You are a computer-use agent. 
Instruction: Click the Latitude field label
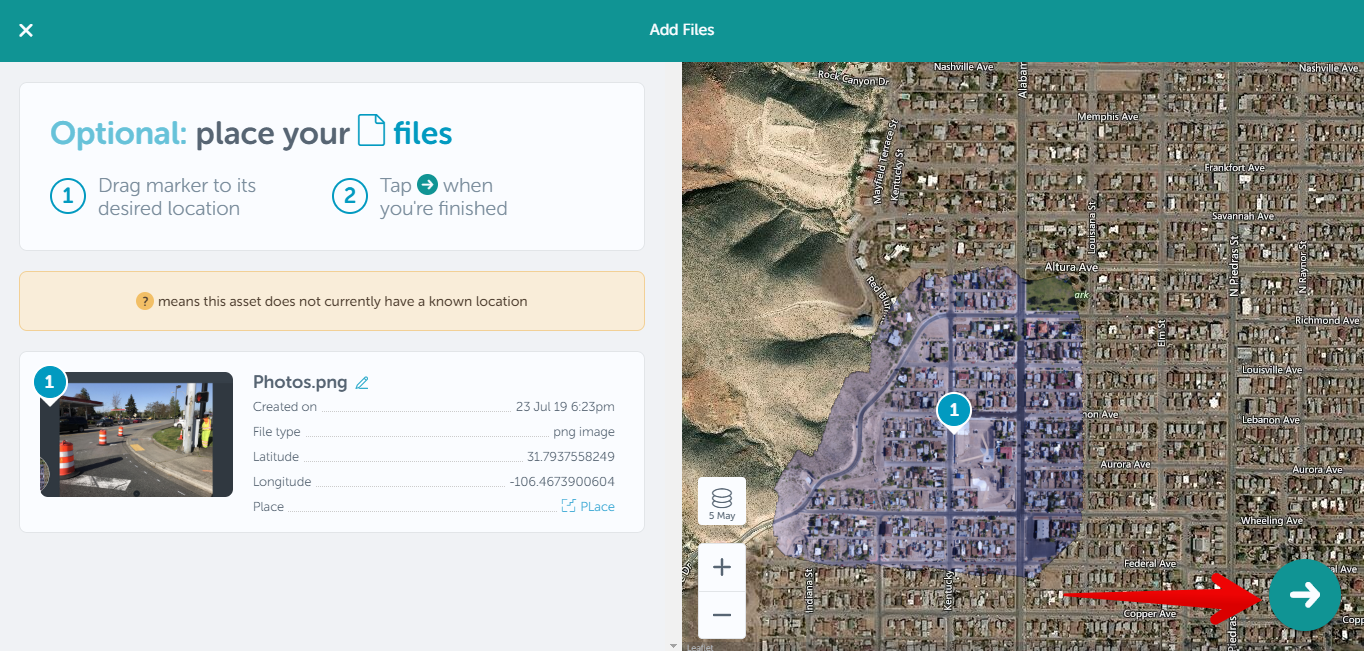click(276, 457)
